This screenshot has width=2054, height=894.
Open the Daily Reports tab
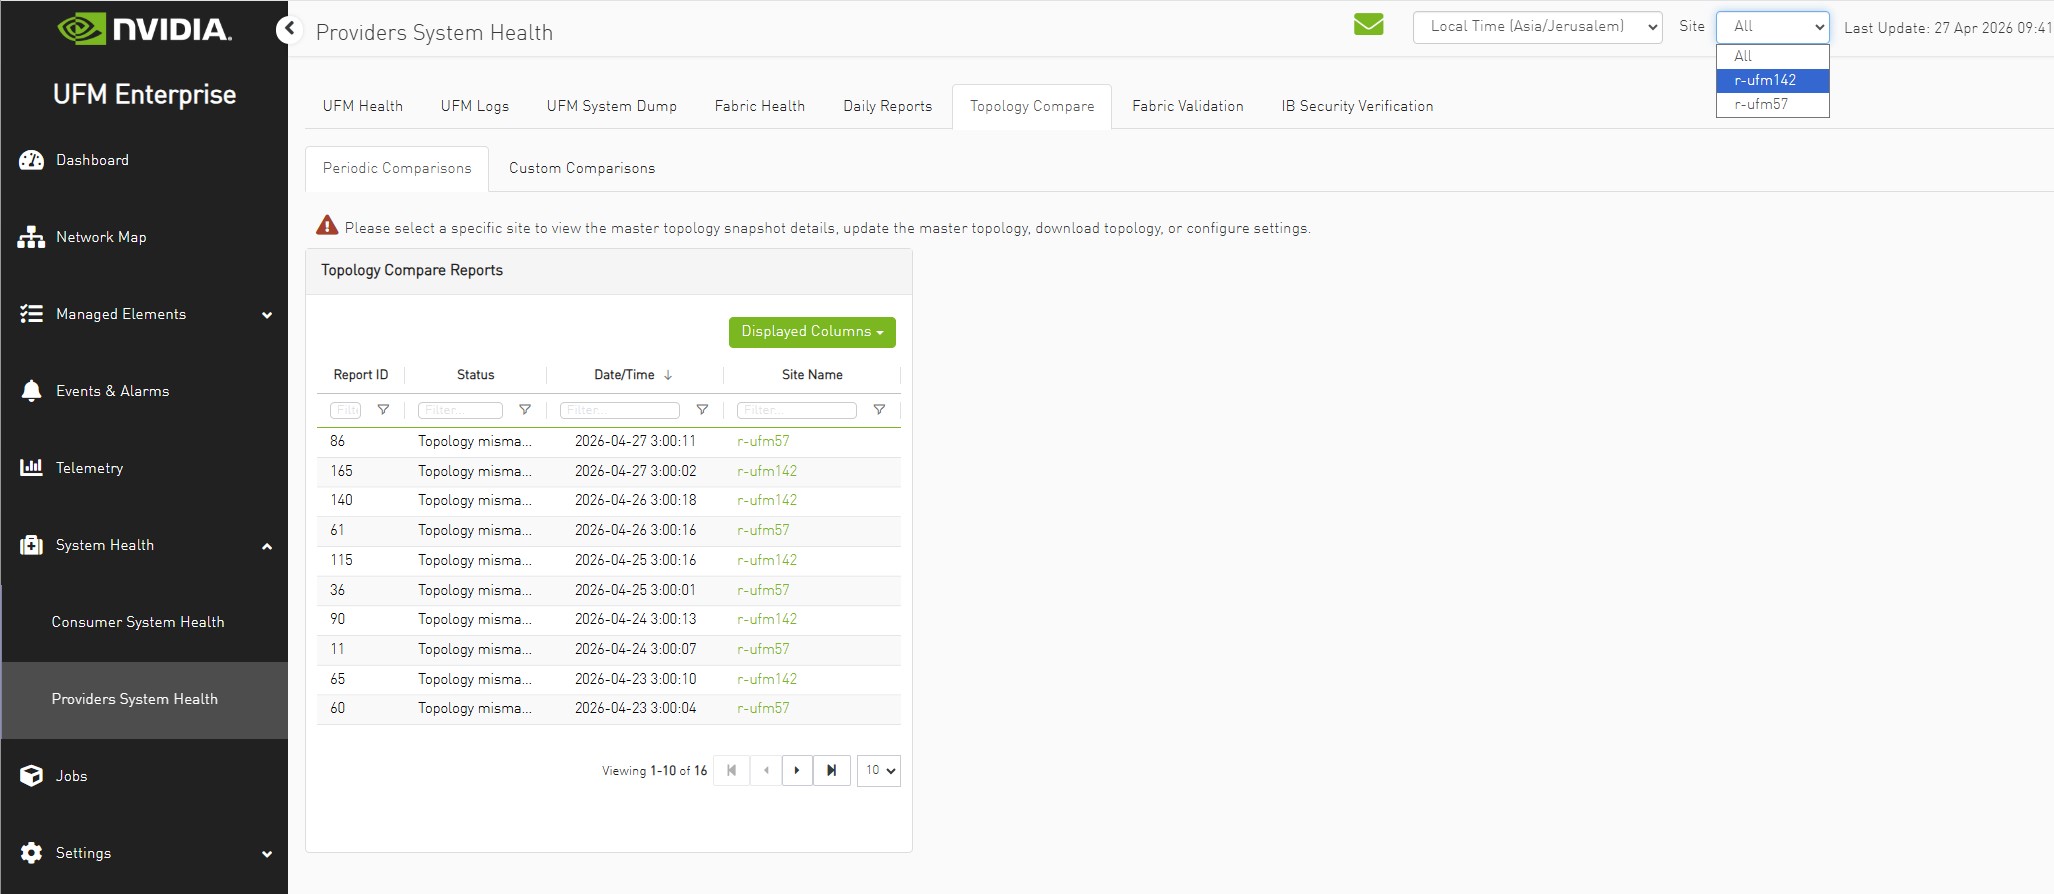(x=888, y=106)
